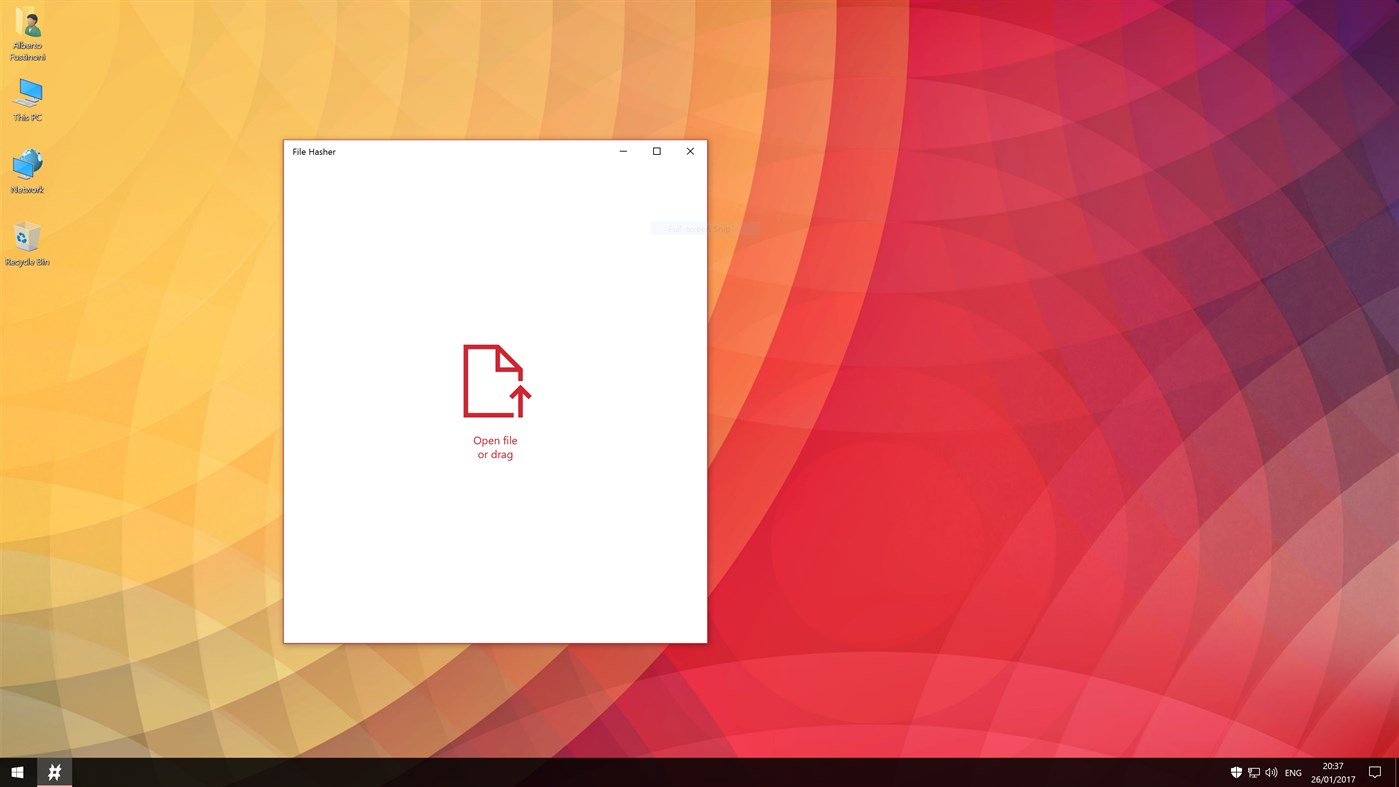The width and height of the screenshot is (1399, 787).
Task: Click the File Hasher title bar label
Action: [313, 151]
